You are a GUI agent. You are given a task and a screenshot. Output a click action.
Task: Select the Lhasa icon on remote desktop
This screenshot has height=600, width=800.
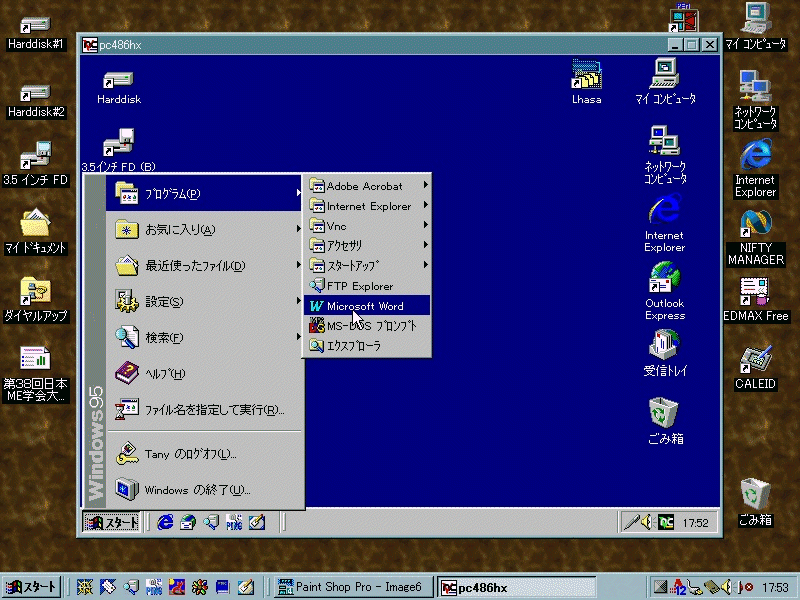point(586,82)
